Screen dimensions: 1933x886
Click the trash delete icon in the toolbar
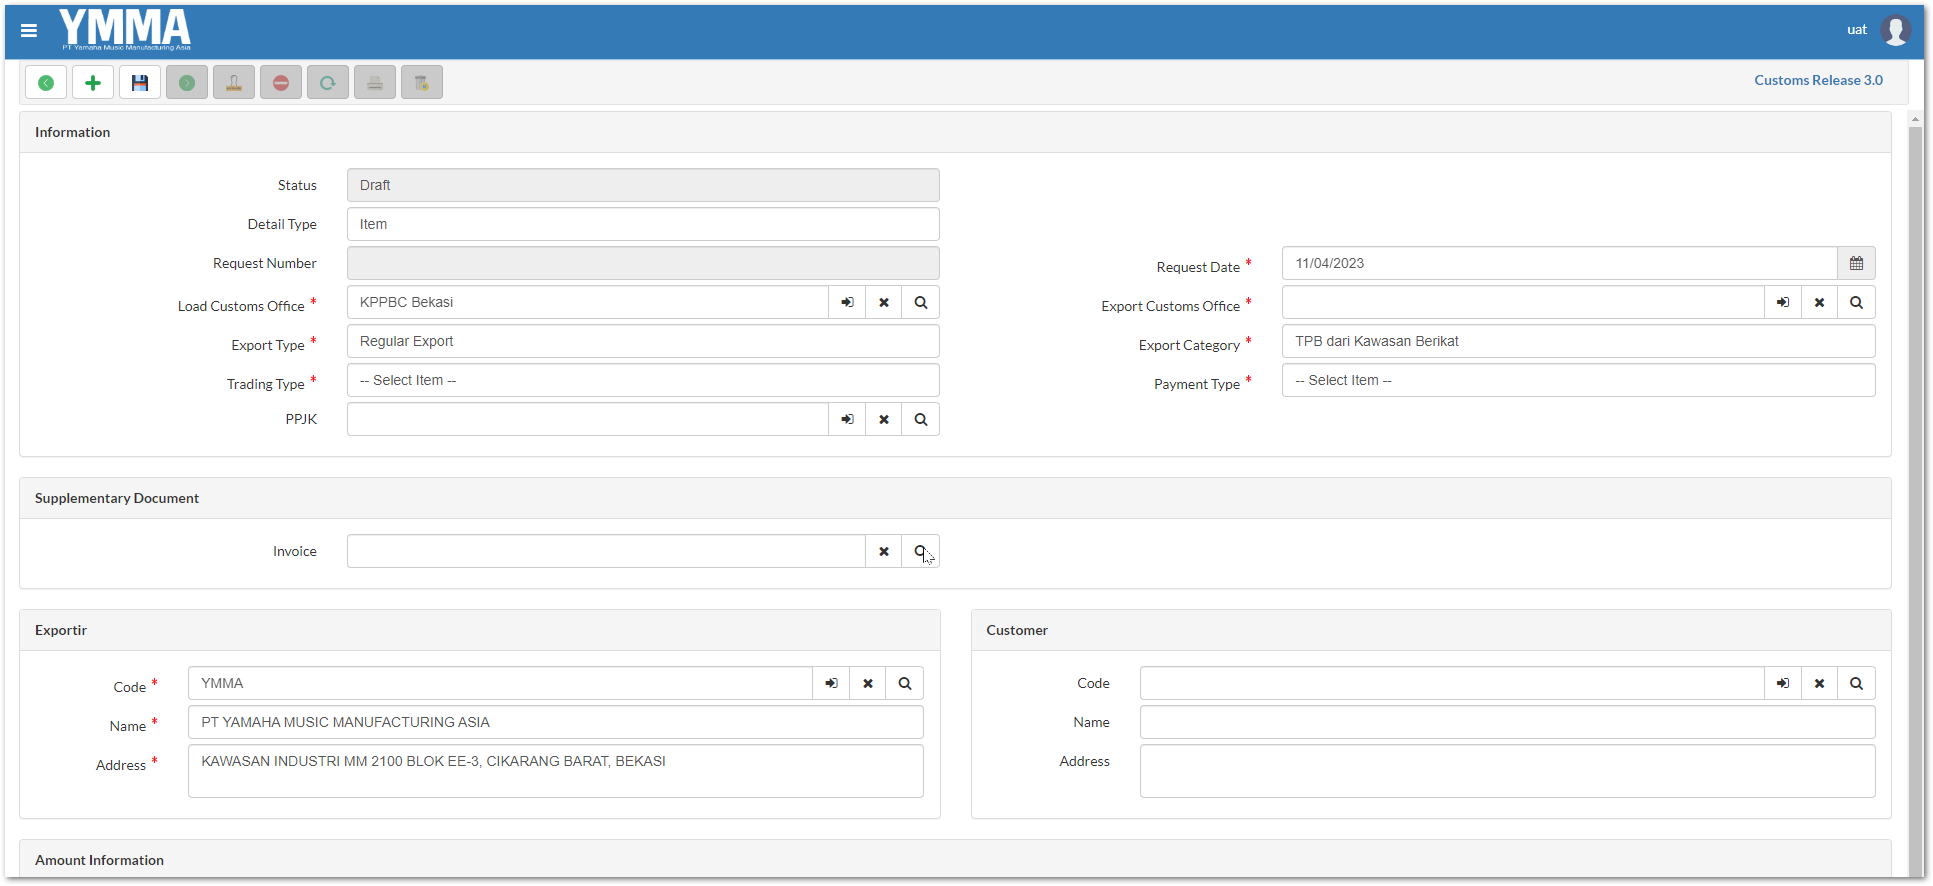point(422,83)
